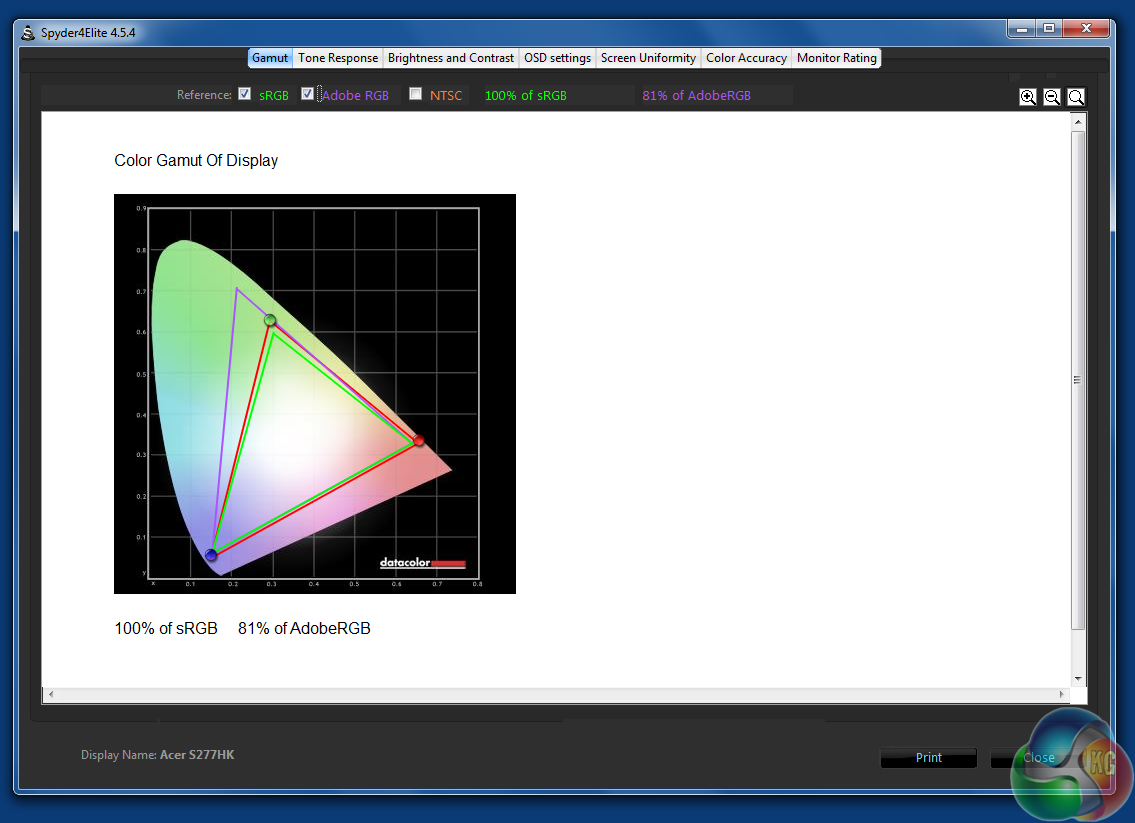Toggle the Adobe RGB reference checkbox
This screenshot has height=823, width=1135.
pyautogui.click(x=307, y=94)
